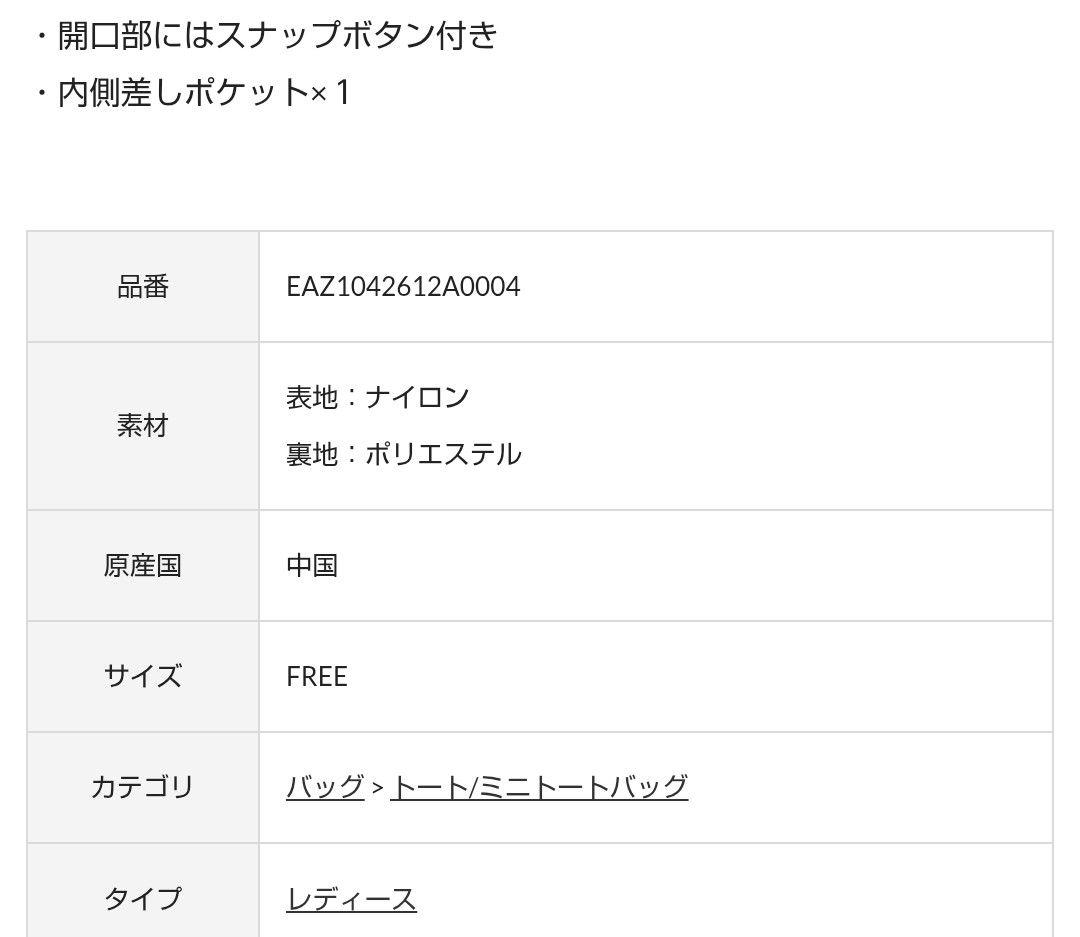Screen dimensions: 1080x937
Task: Click the サイズ header cell
Action: [x=143, y=677]
